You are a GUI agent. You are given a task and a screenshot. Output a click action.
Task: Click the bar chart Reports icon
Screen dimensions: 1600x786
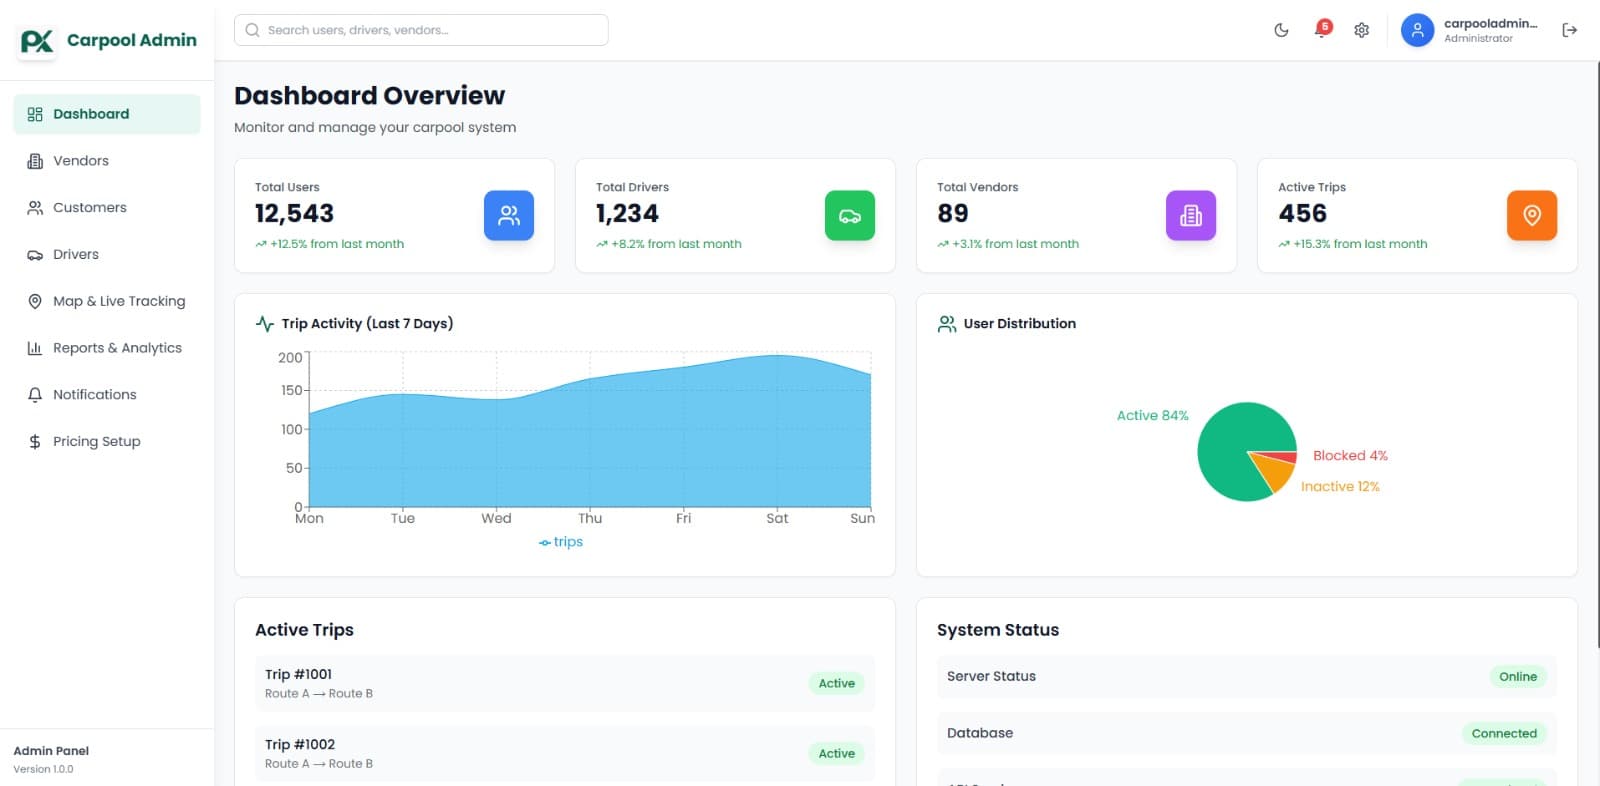pos(35,348)
